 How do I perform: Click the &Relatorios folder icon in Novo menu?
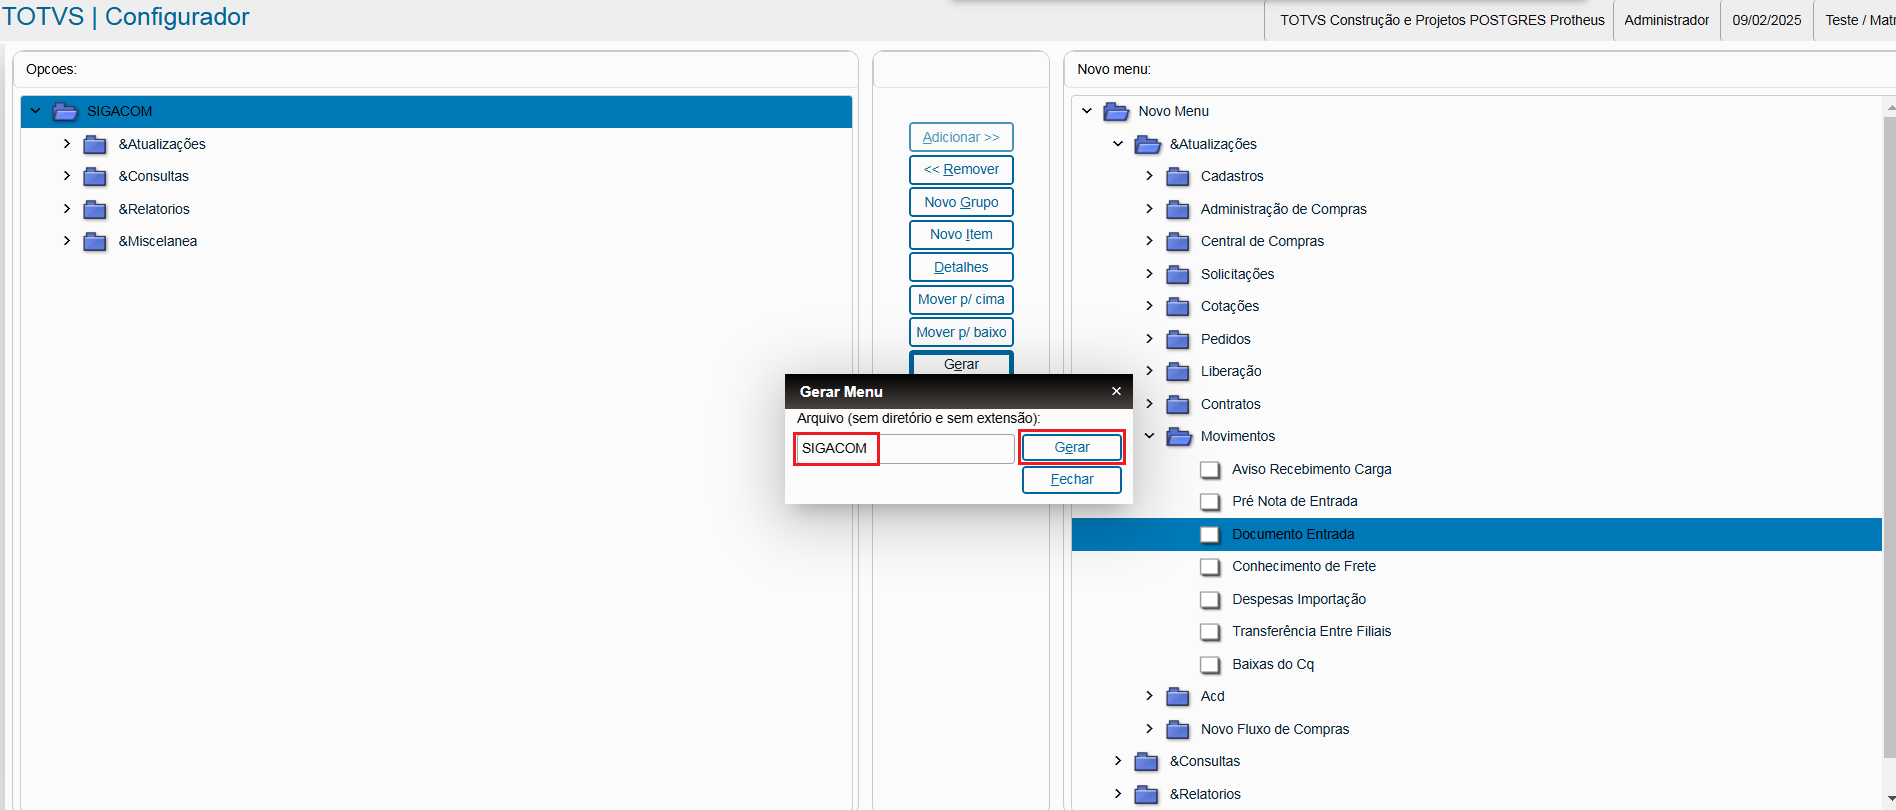[x=1147, y=795]
